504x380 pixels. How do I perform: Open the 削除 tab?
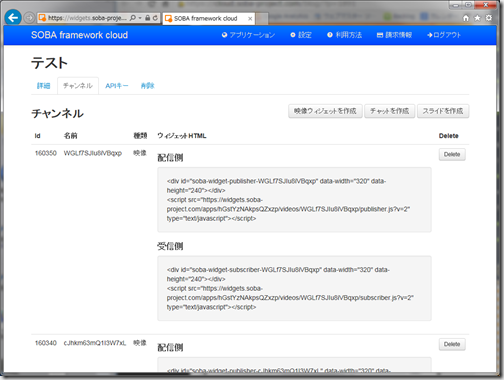coord(147,86)
